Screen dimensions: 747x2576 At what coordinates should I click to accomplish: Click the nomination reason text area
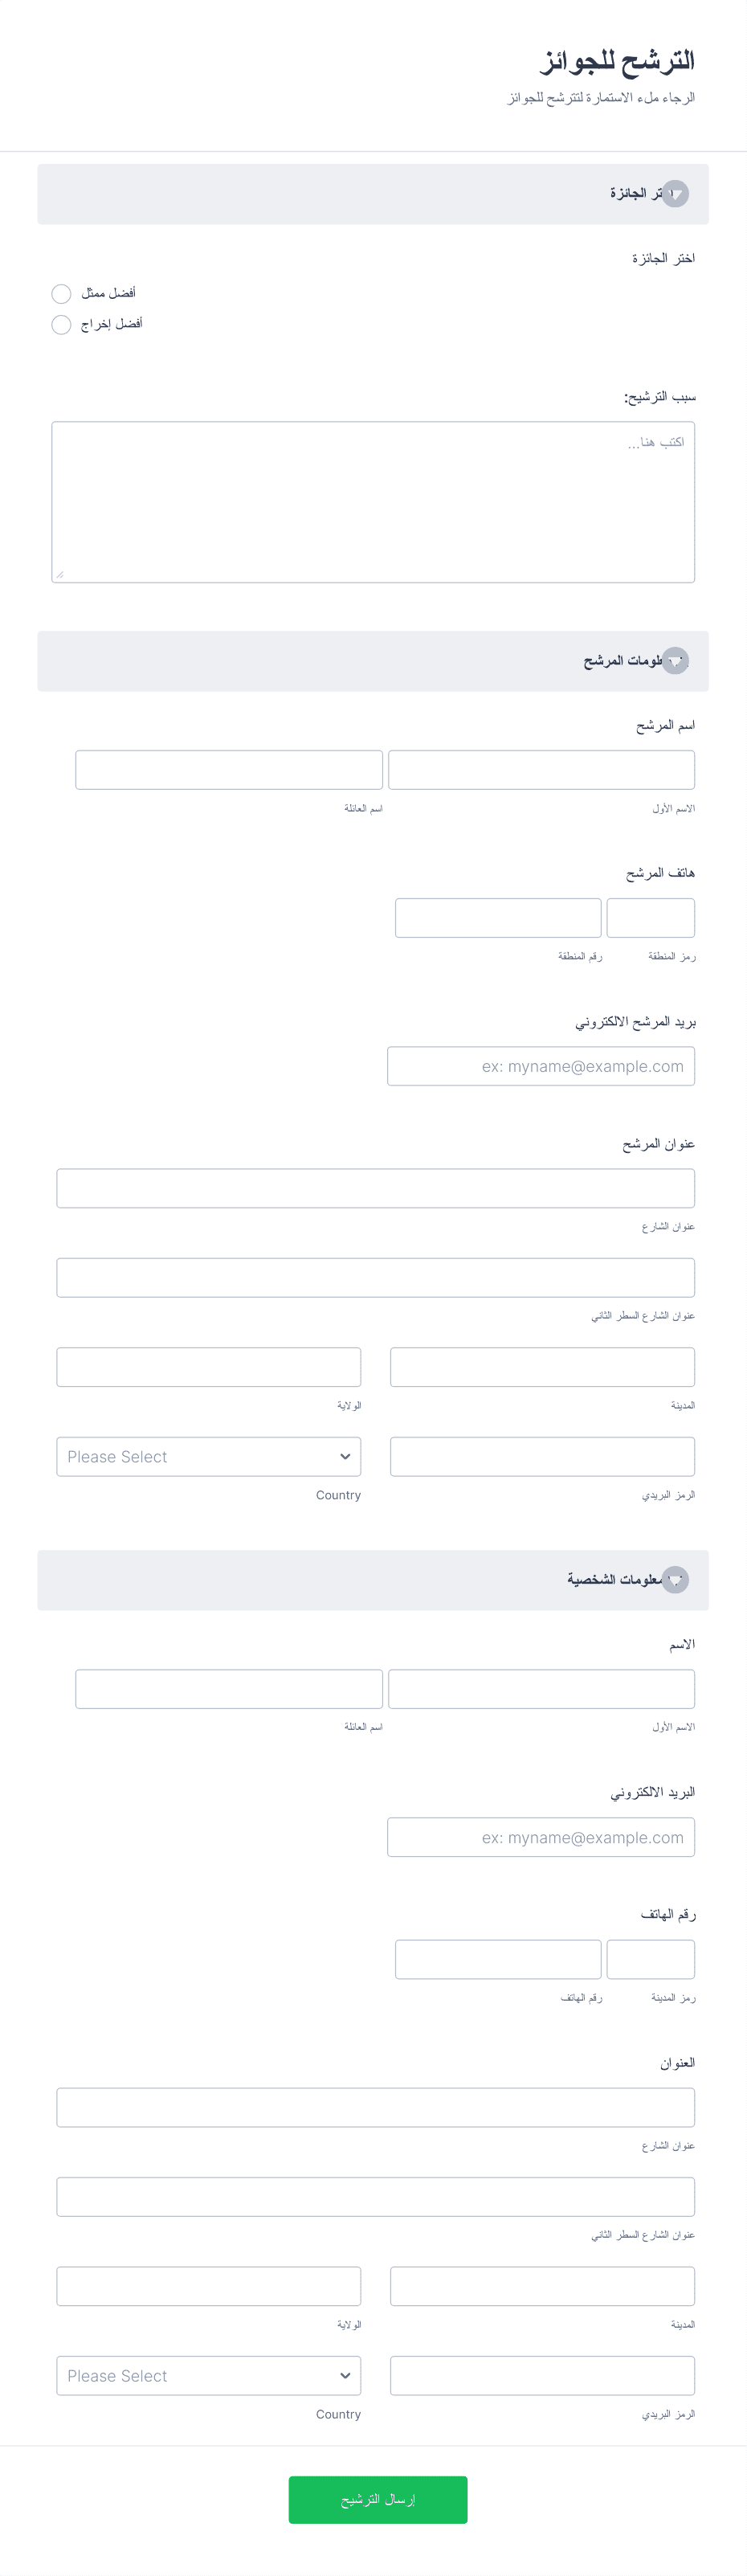(373, 502)
